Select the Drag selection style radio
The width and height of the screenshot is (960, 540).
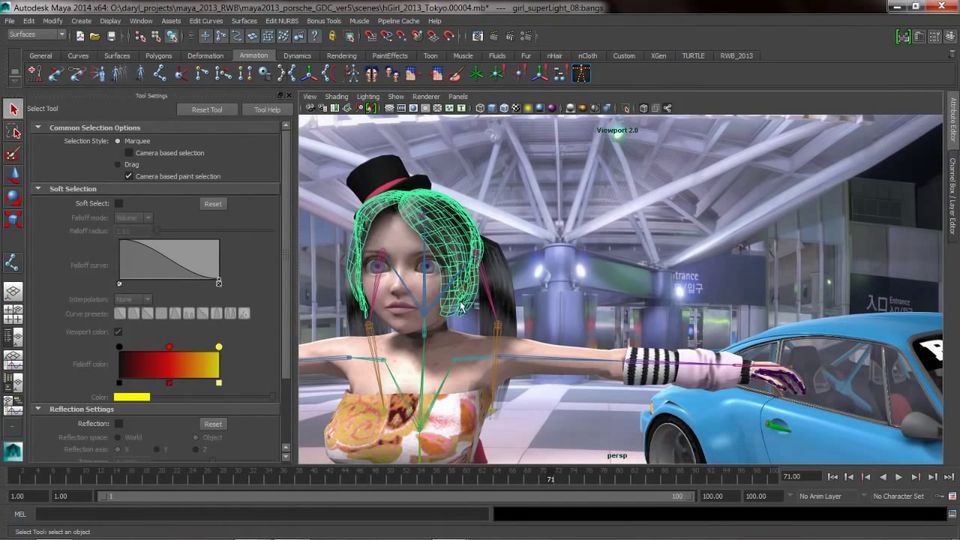click(118, 165)
